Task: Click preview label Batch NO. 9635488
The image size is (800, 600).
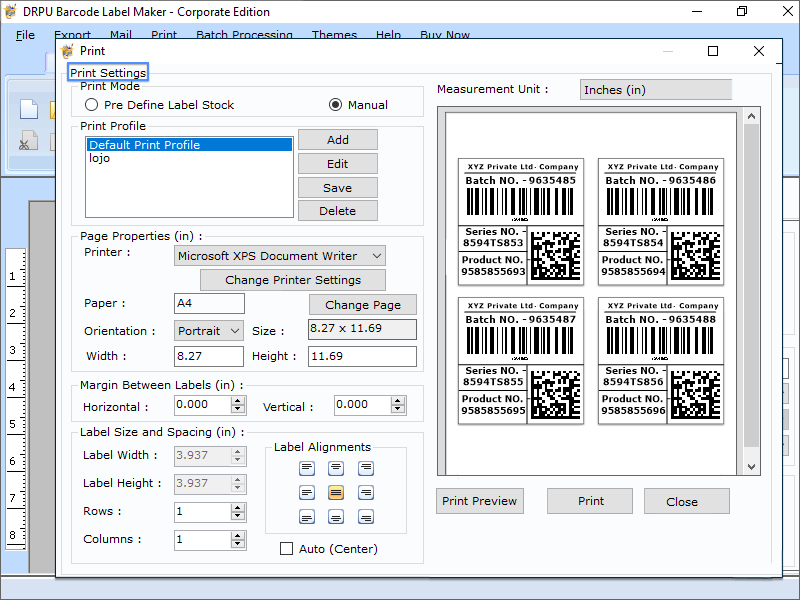Action: [x=661, y=361]
